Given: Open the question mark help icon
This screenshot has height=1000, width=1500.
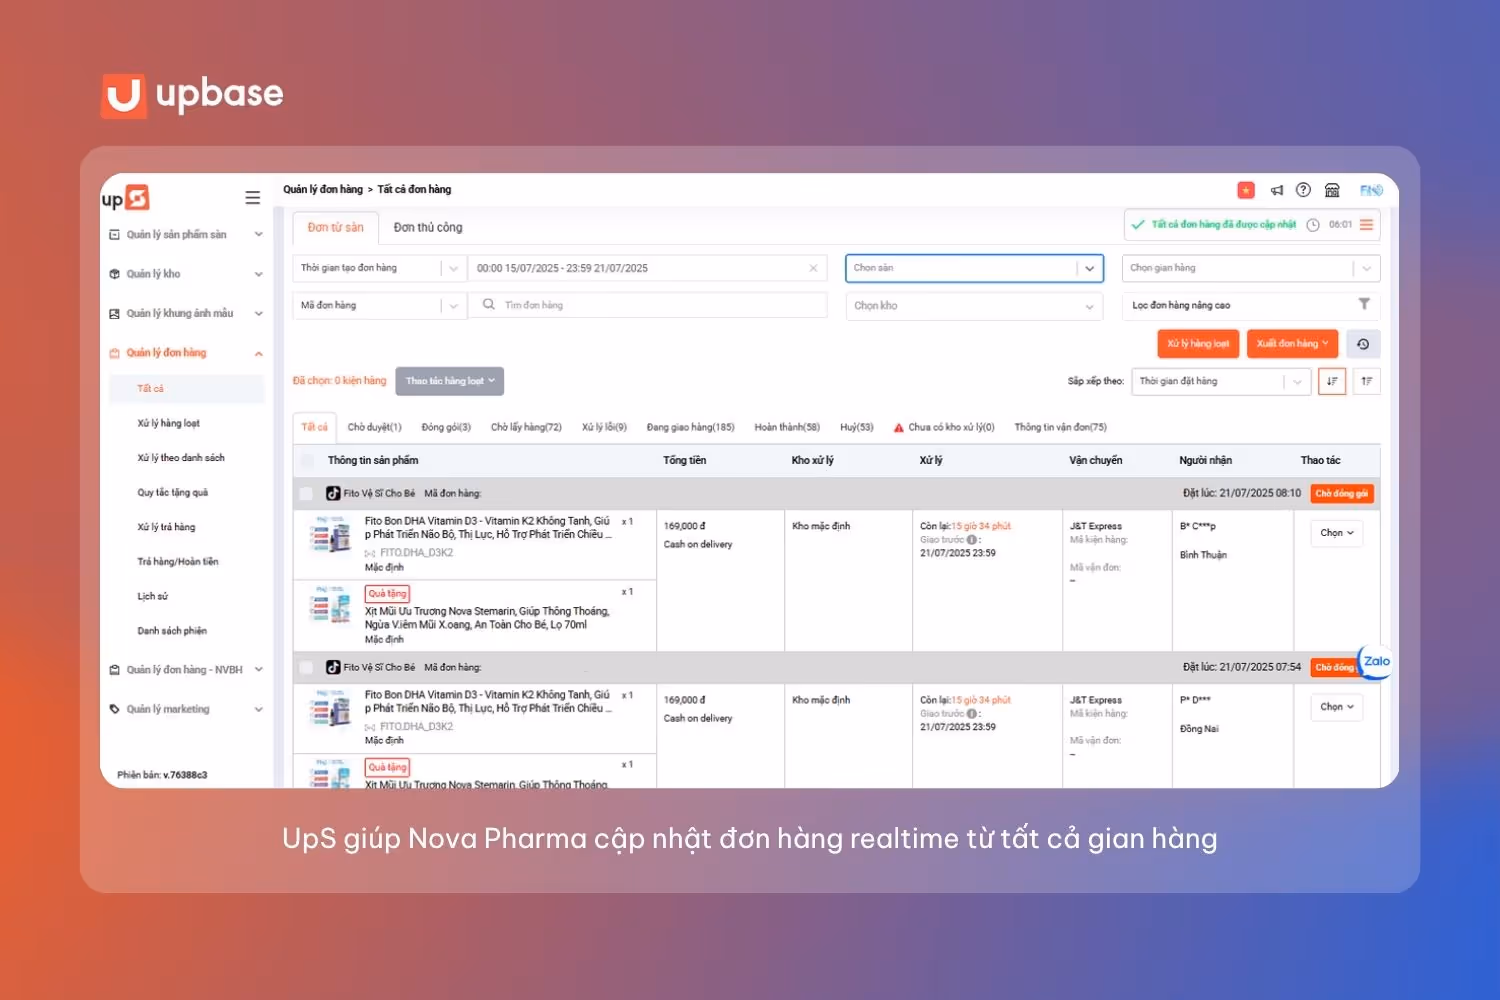Looking at the screenshot, I should [1303, 190].
